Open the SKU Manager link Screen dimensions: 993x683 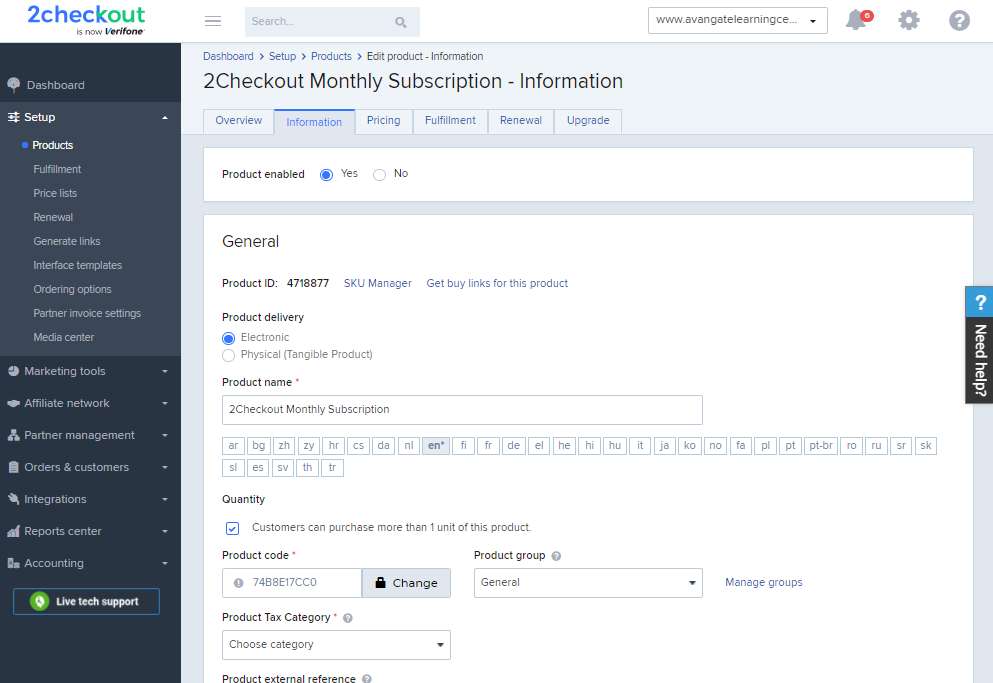(x=378, y=284)
